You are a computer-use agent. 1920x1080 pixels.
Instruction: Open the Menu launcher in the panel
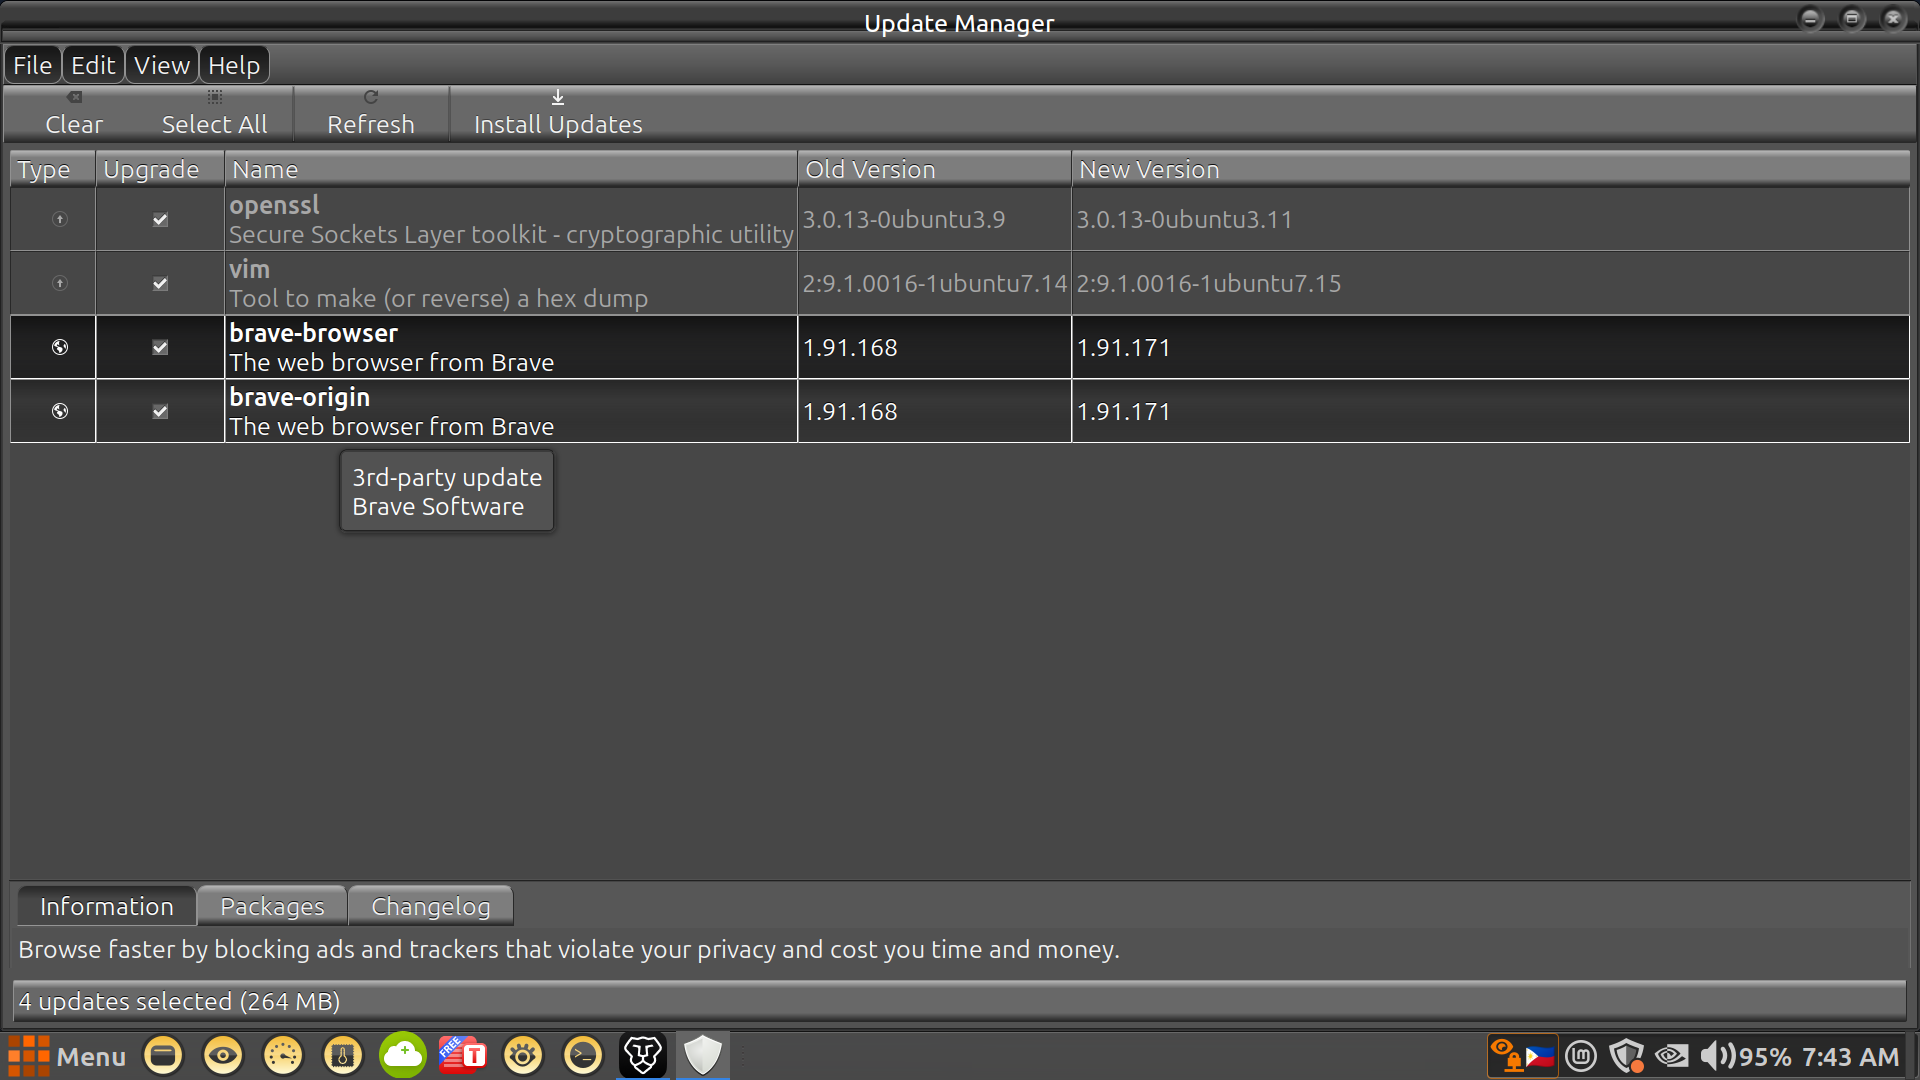68,1056
